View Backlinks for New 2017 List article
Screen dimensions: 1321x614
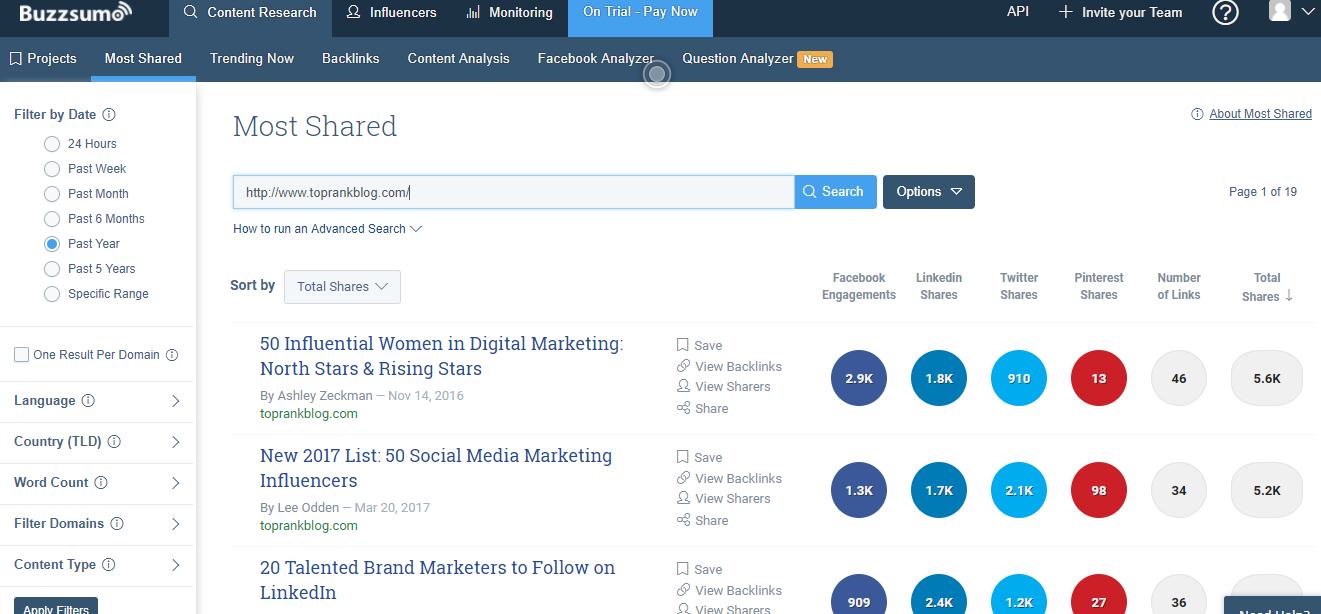[729, 478]
